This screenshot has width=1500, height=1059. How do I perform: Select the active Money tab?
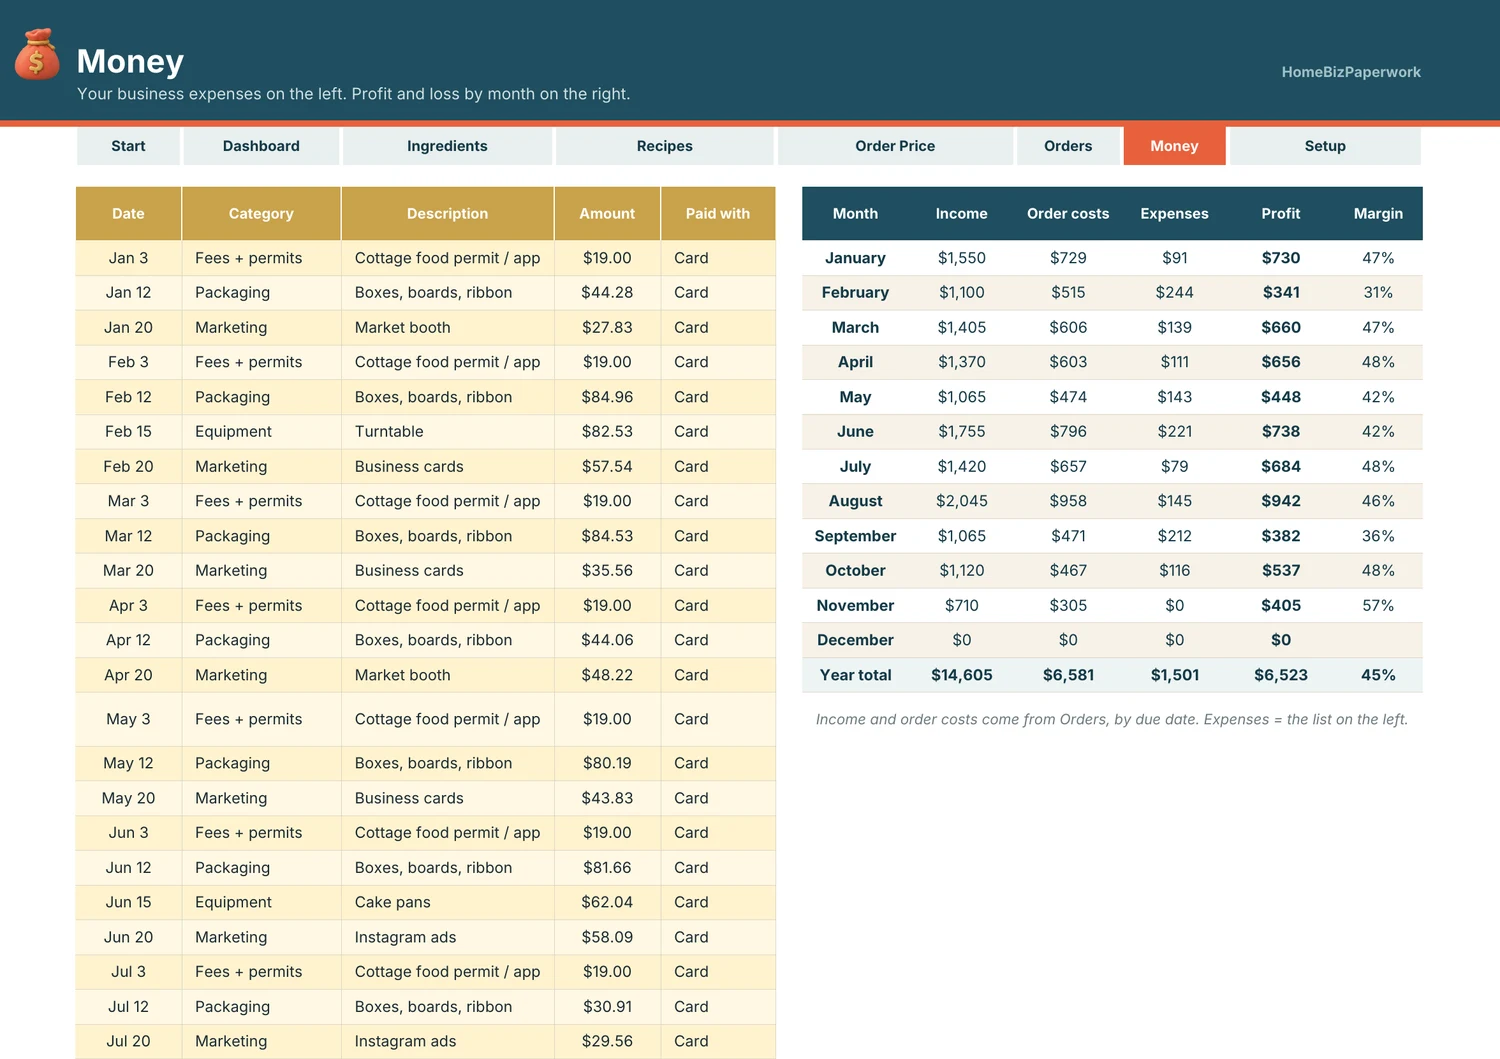coord(1174,146)
